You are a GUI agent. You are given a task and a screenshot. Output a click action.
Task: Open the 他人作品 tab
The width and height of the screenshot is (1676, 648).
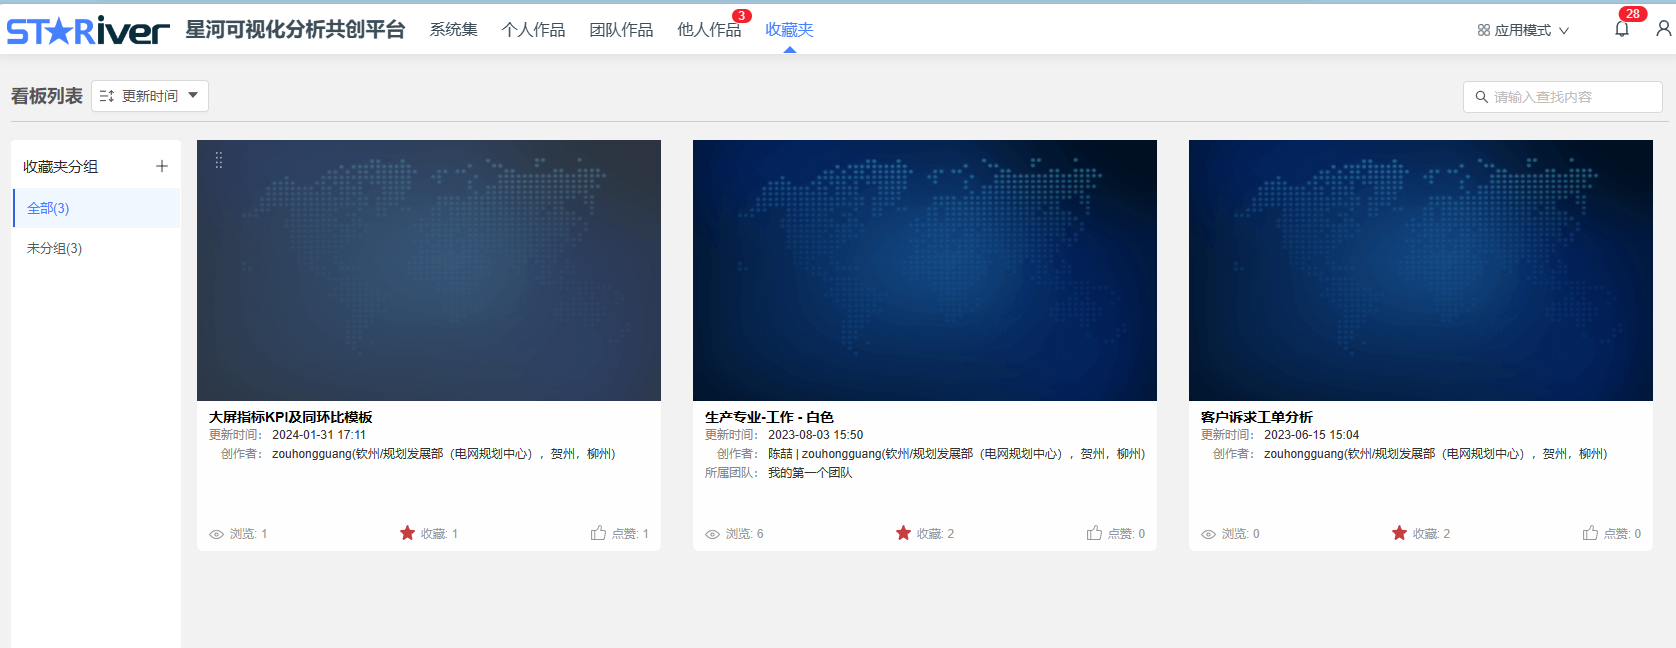[x=709, y=29]
